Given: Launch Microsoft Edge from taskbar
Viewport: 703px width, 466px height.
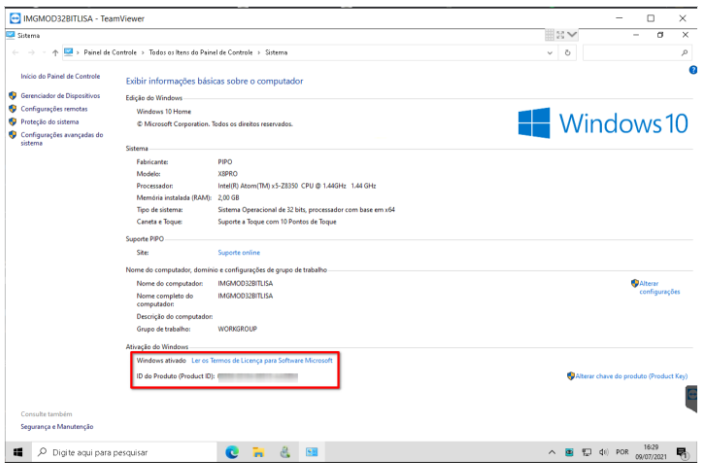Looking at the screenshot, I should pos(232,452).
